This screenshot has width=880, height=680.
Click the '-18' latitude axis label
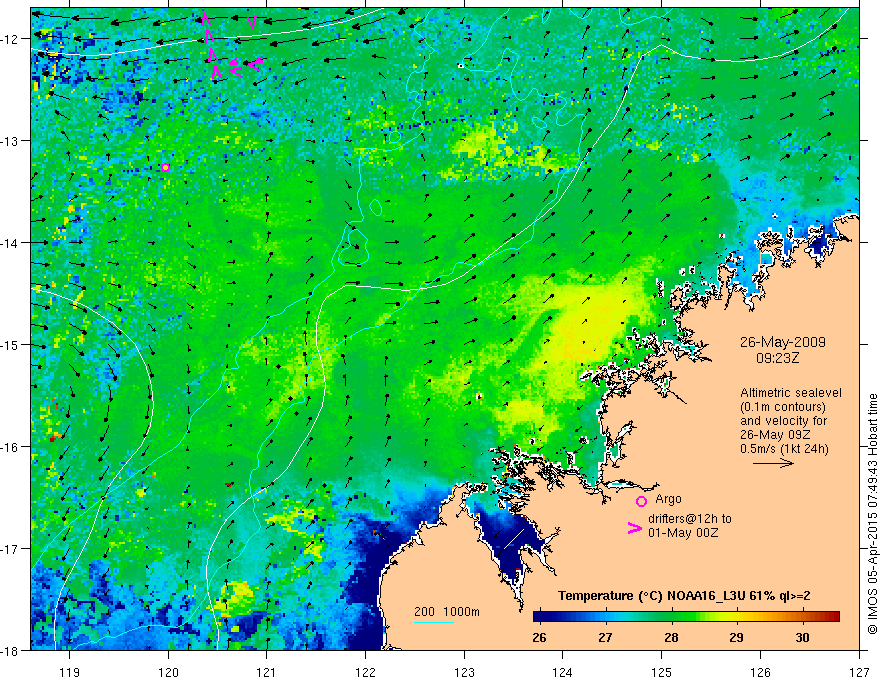pyautogui.click(x=10, y=650)
